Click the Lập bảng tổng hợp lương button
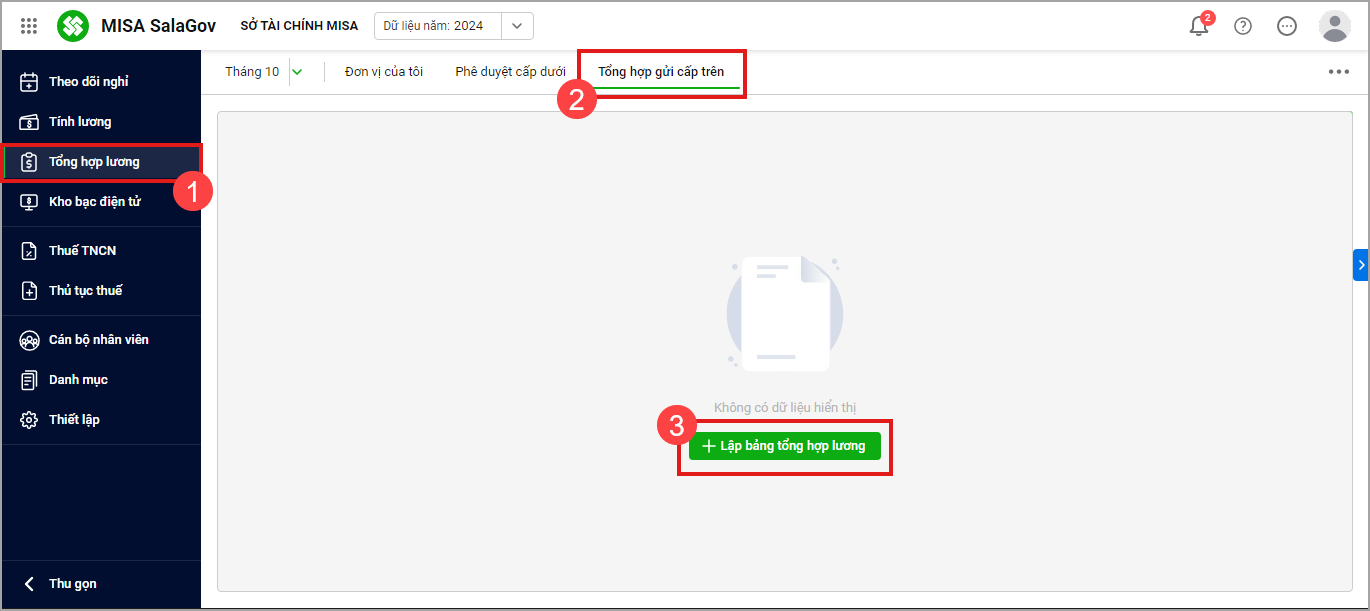 784,446
